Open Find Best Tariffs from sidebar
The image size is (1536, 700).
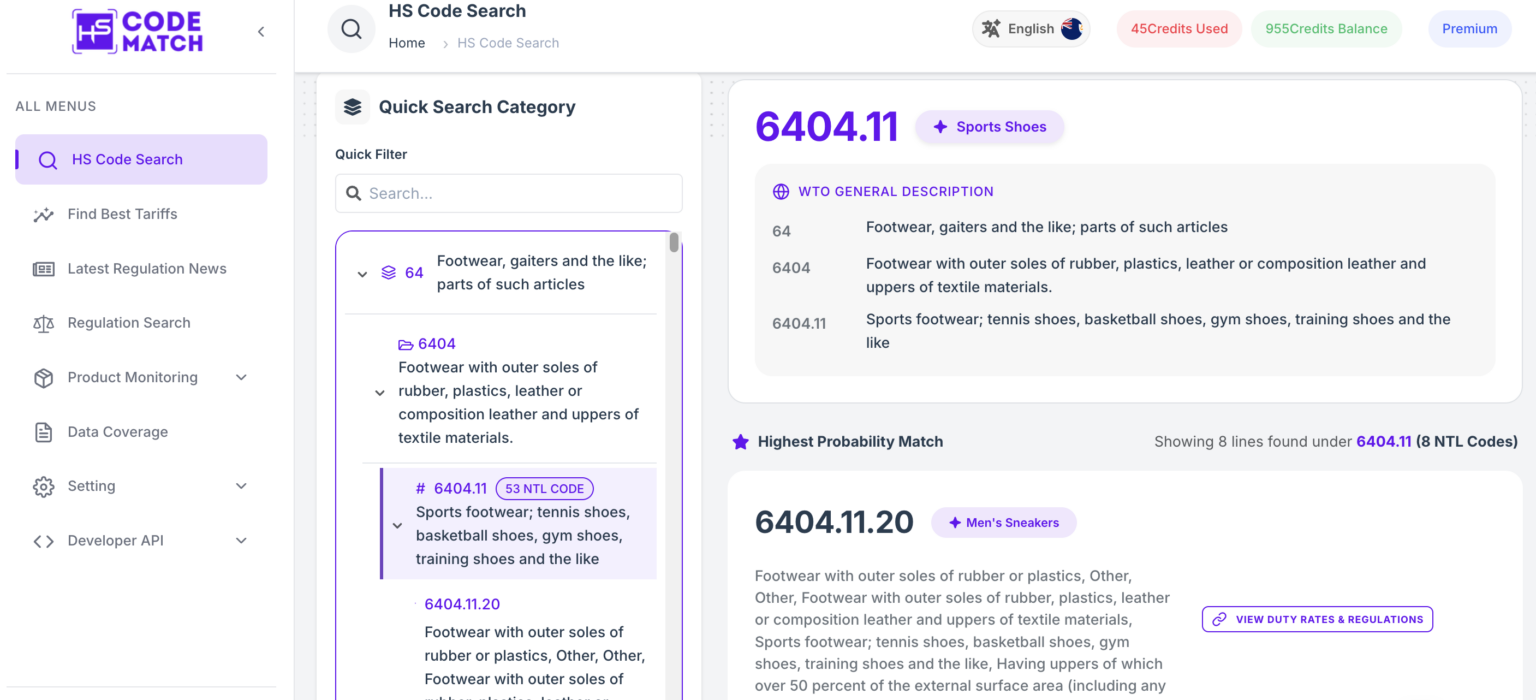pos(122,214)
